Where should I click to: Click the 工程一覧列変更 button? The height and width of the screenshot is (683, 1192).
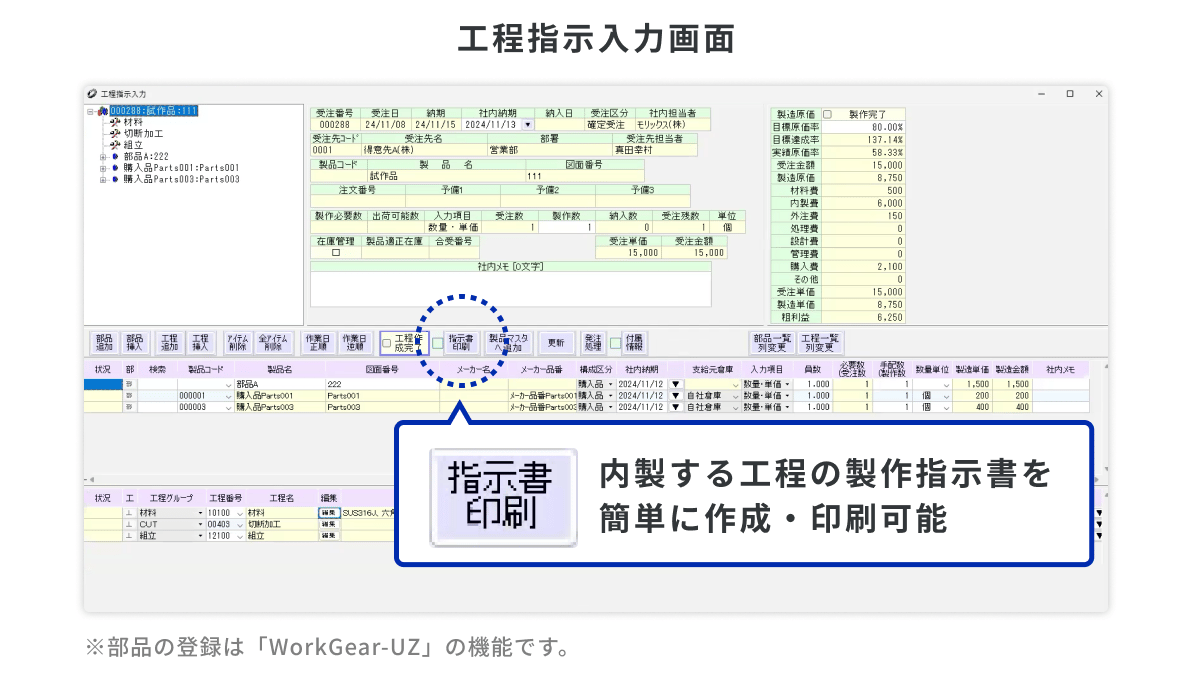(x=820, y=343)
